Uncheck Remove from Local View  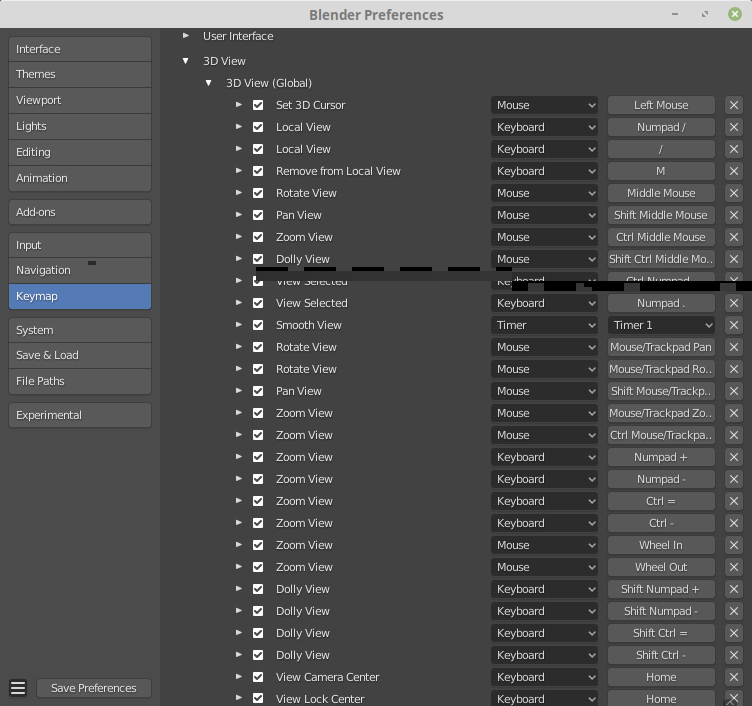258,171
